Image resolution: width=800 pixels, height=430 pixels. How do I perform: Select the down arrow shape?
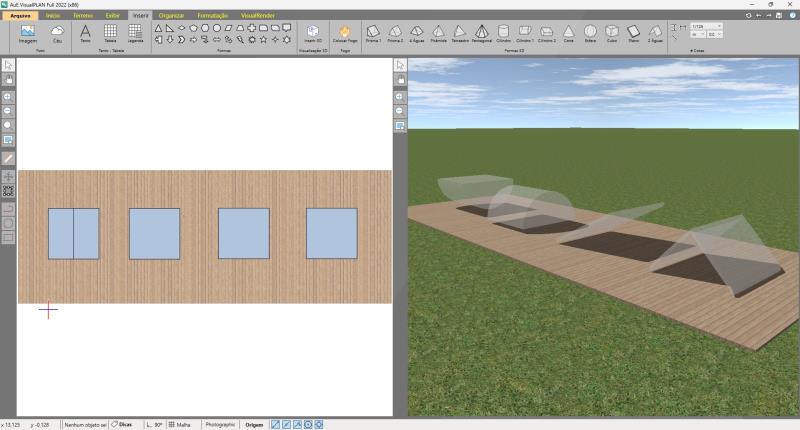[169, 39]
